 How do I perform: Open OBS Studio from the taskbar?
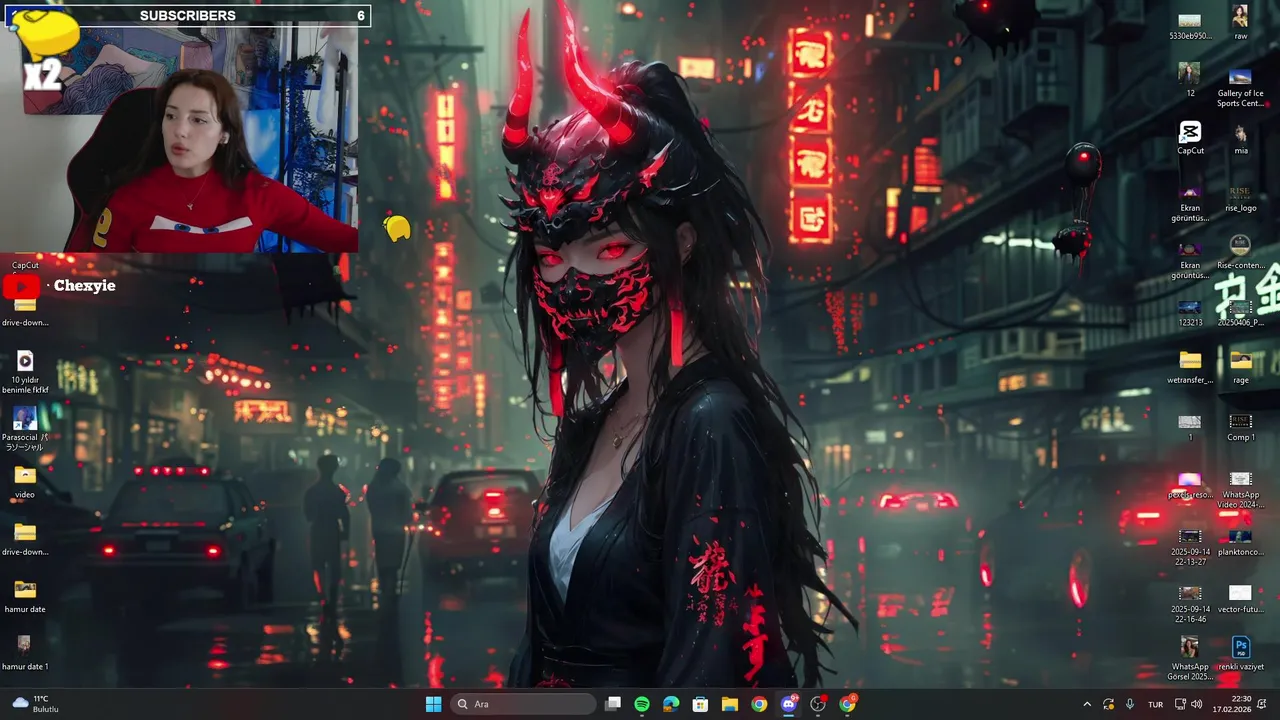(818, 704)
